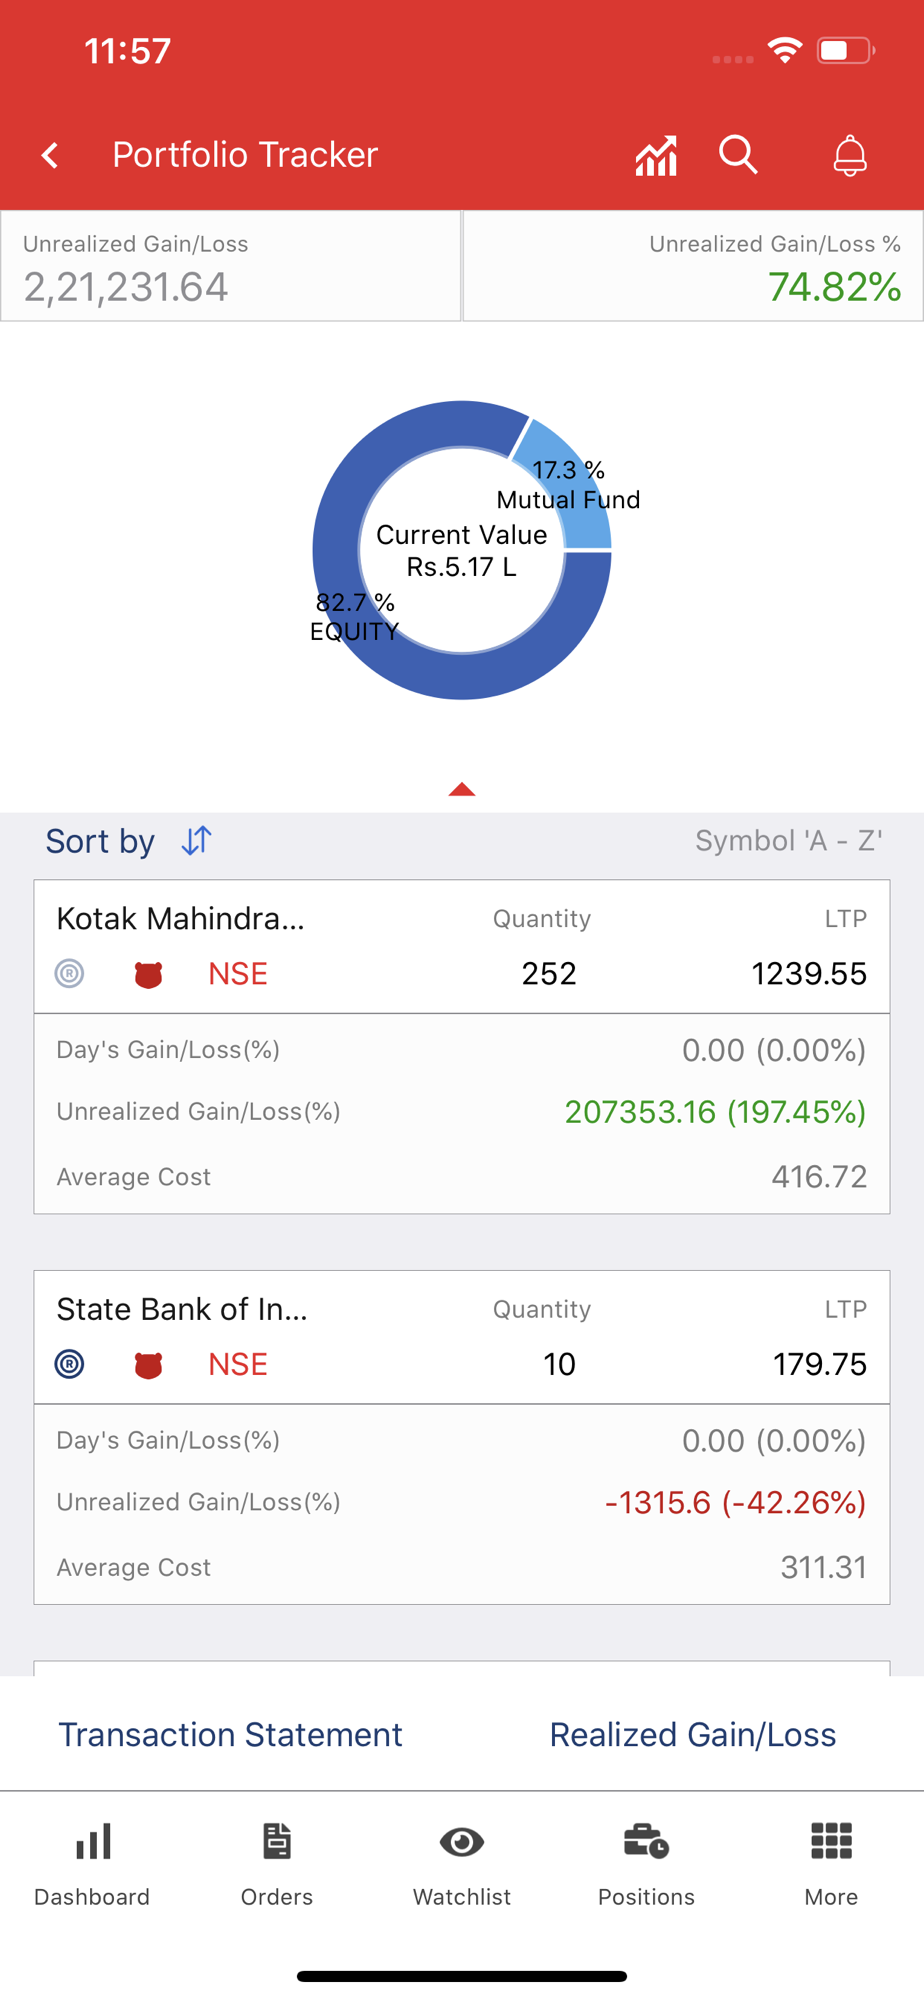Go back using the header arrow
Image resolution: width=924 pixels, height=2000 pixels.
[x=50, y=155]
